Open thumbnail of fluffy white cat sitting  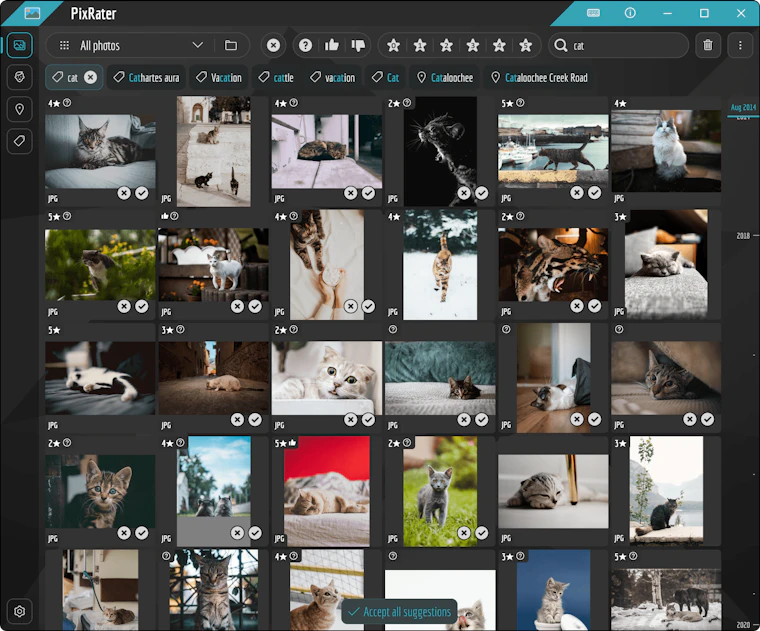pyautogui.click(x=666, y=151)
